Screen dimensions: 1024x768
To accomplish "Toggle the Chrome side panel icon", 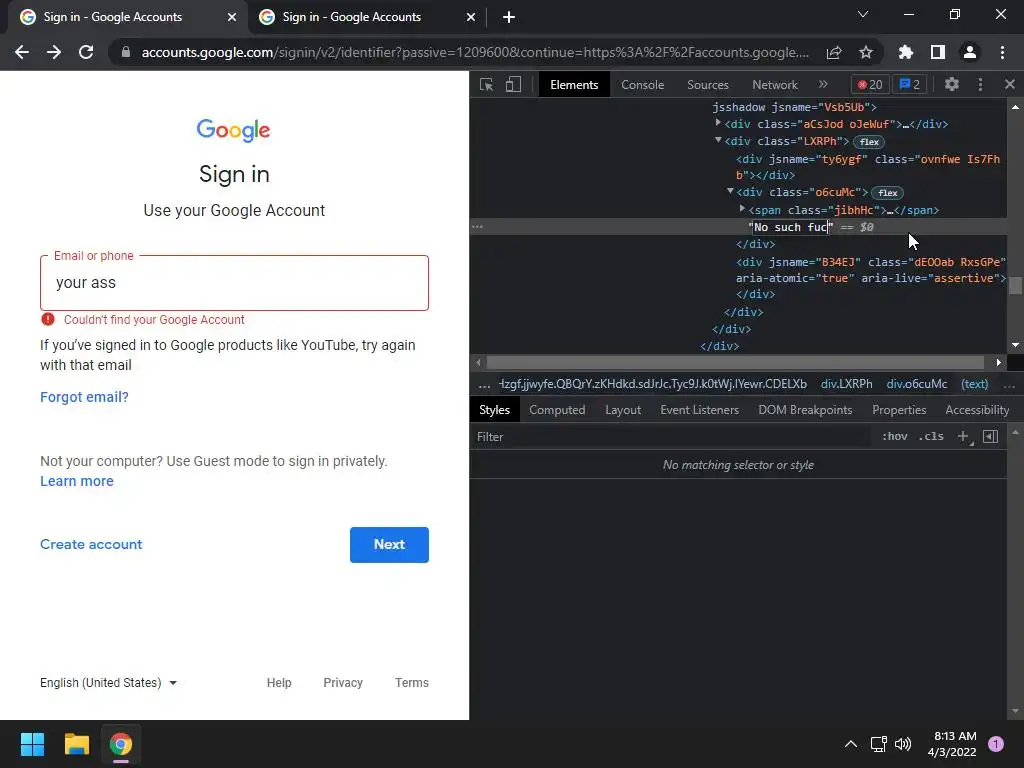I will pos(938,52).
